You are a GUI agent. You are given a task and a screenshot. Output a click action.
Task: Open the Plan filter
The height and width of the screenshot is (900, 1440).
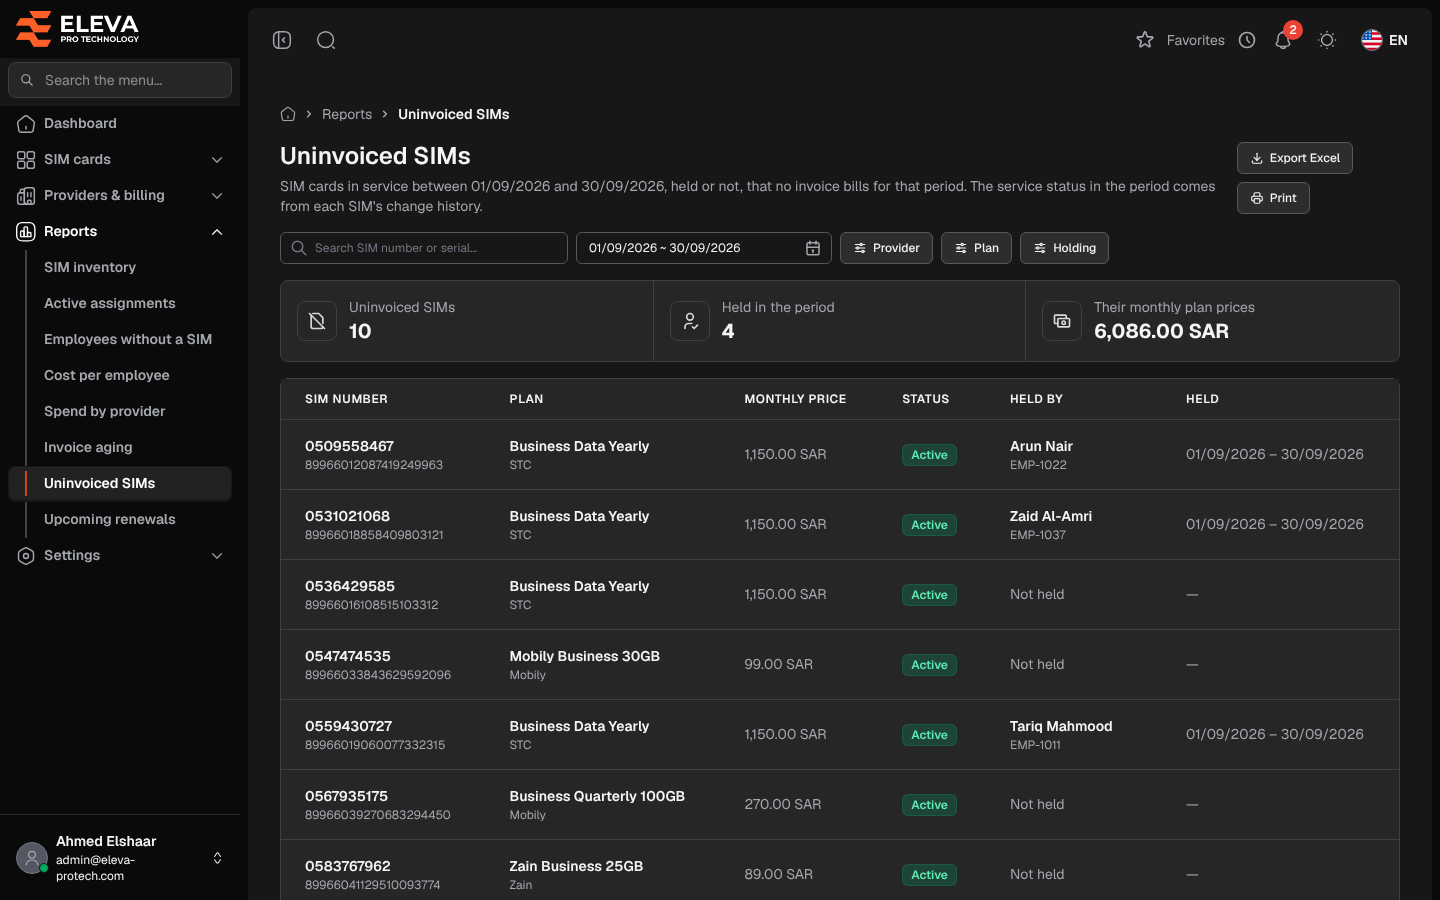pos(976,248)
